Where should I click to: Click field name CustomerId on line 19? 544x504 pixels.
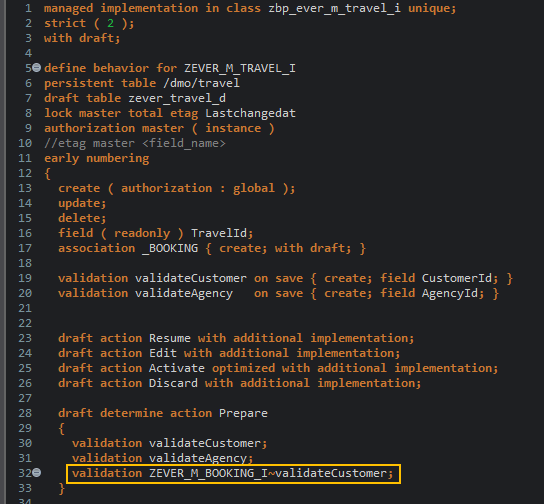coord(457,278)
